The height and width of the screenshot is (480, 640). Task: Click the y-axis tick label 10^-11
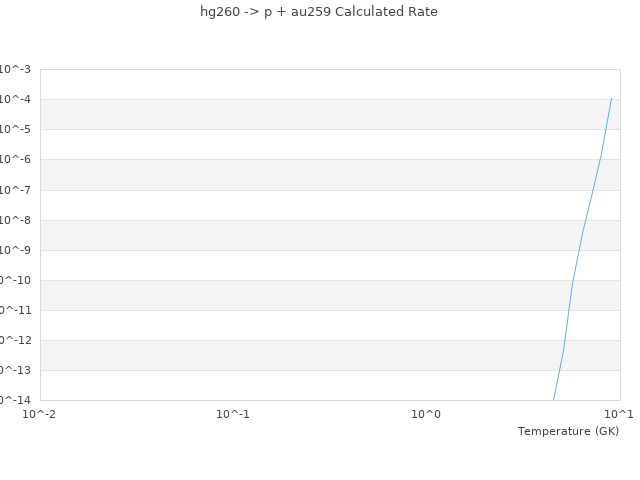[x=14, y=310]
